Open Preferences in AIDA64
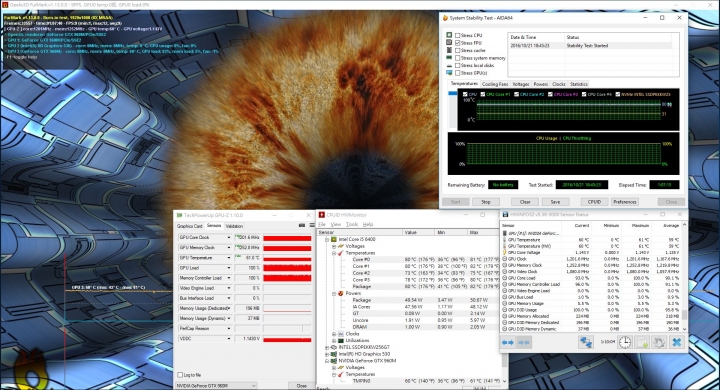Viewport: 720px width, 390px height. [x=625, y=202]
